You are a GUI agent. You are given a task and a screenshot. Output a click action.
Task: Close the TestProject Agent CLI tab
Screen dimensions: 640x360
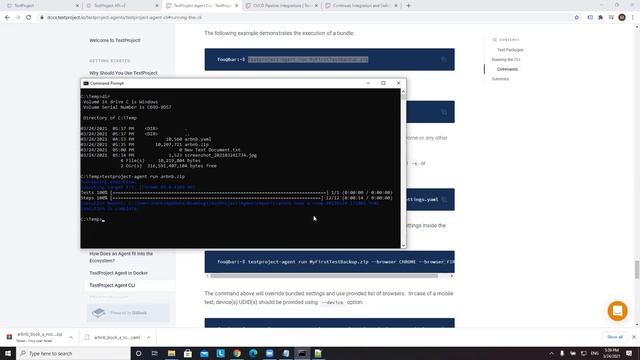tap(237, 6)
